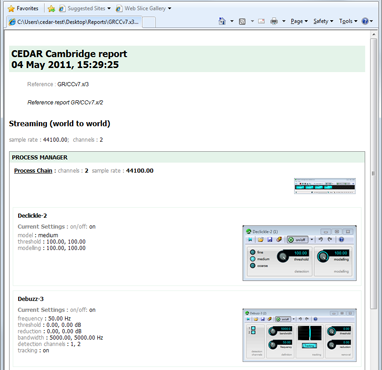Click the Print icon in command bar
The height and width of the screenshot is (370, 382).
274,21
